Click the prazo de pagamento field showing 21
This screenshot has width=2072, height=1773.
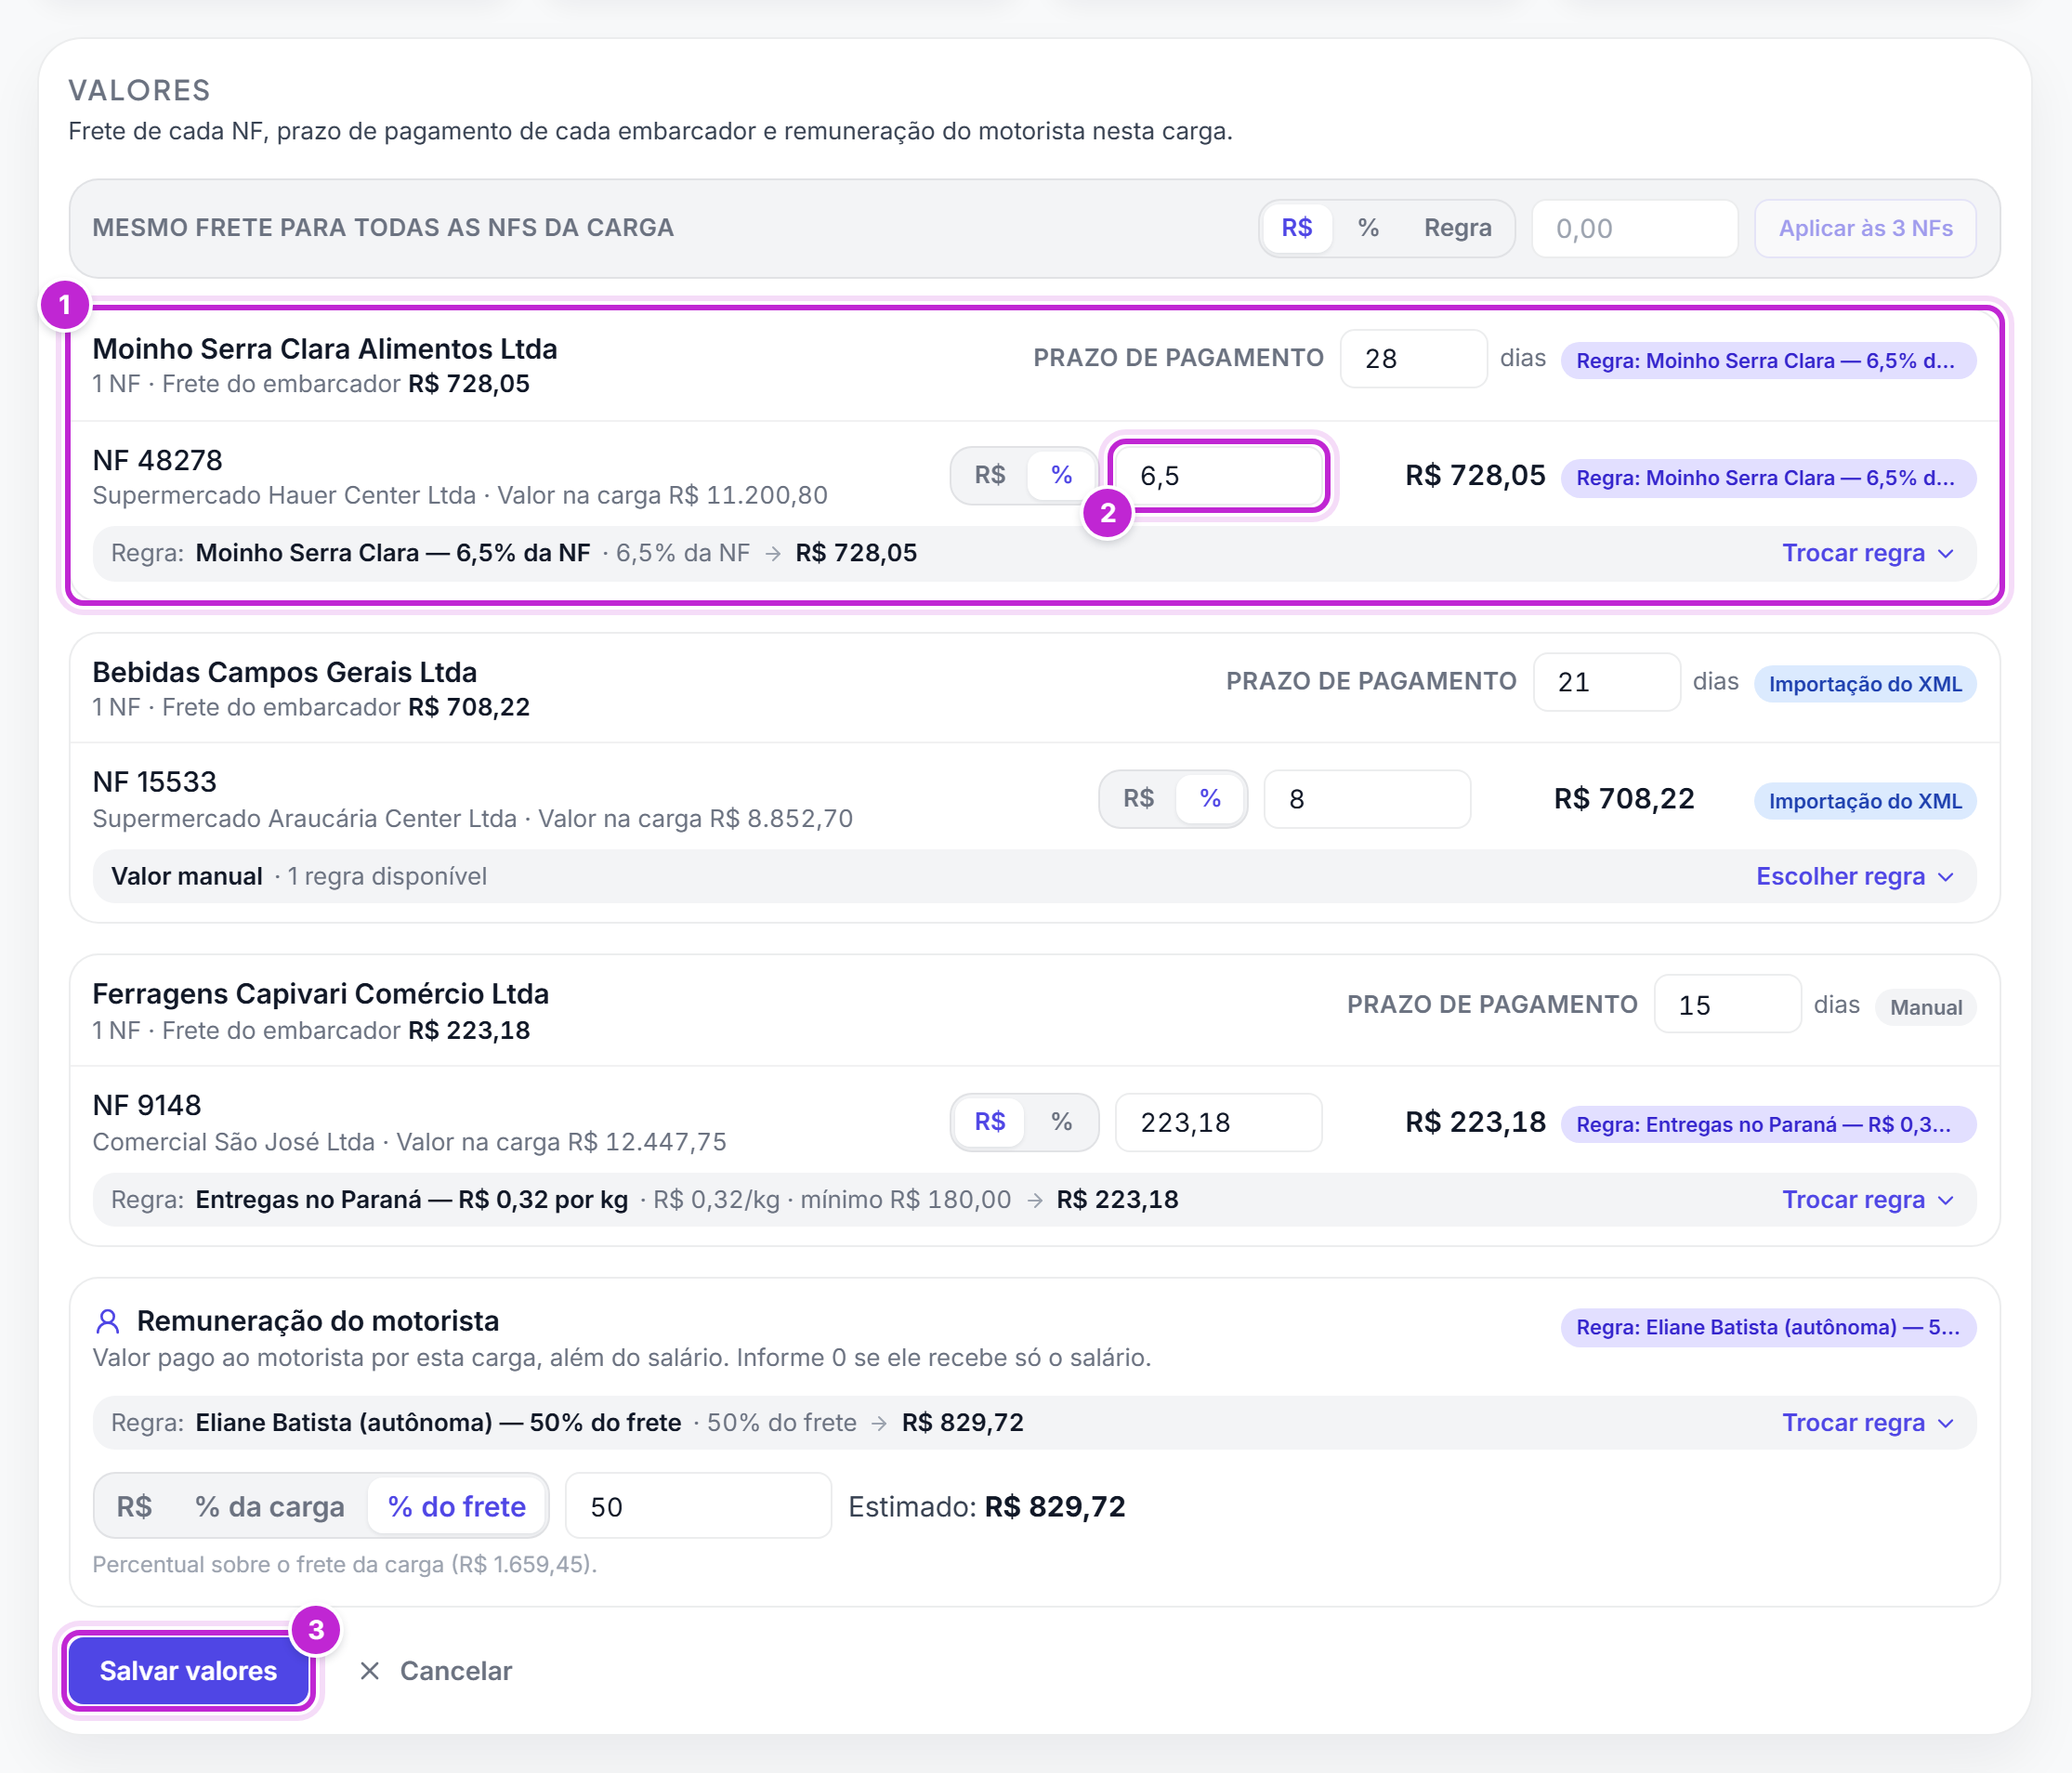pos(1606,682)
